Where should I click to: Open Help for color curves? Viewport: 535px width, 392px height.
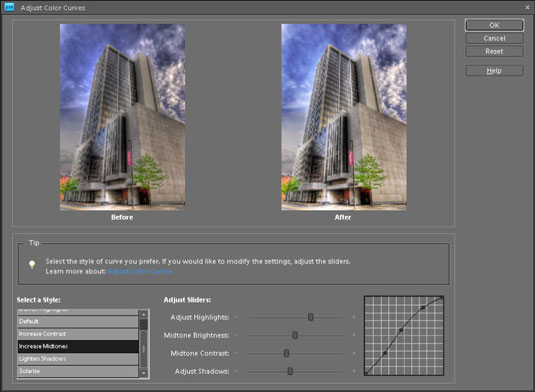coord(494,71)
